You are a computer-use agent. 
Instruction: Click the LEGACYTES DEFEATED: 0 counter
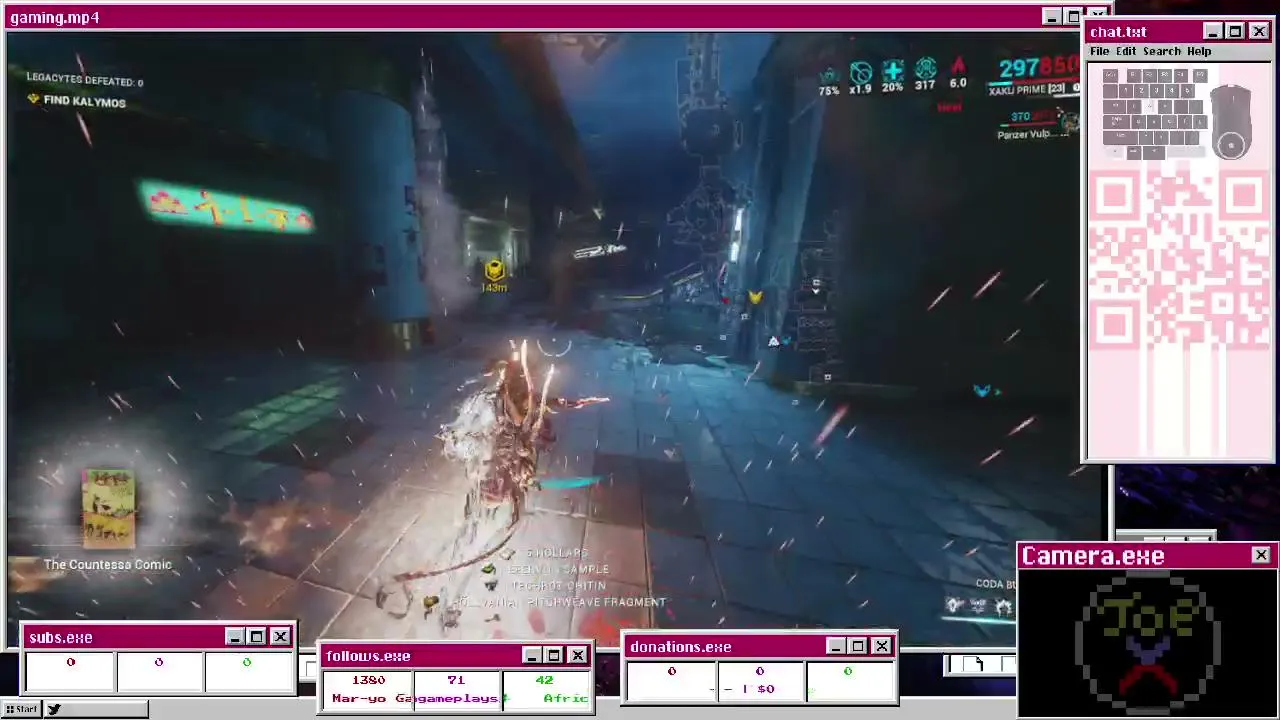(85, 80)
